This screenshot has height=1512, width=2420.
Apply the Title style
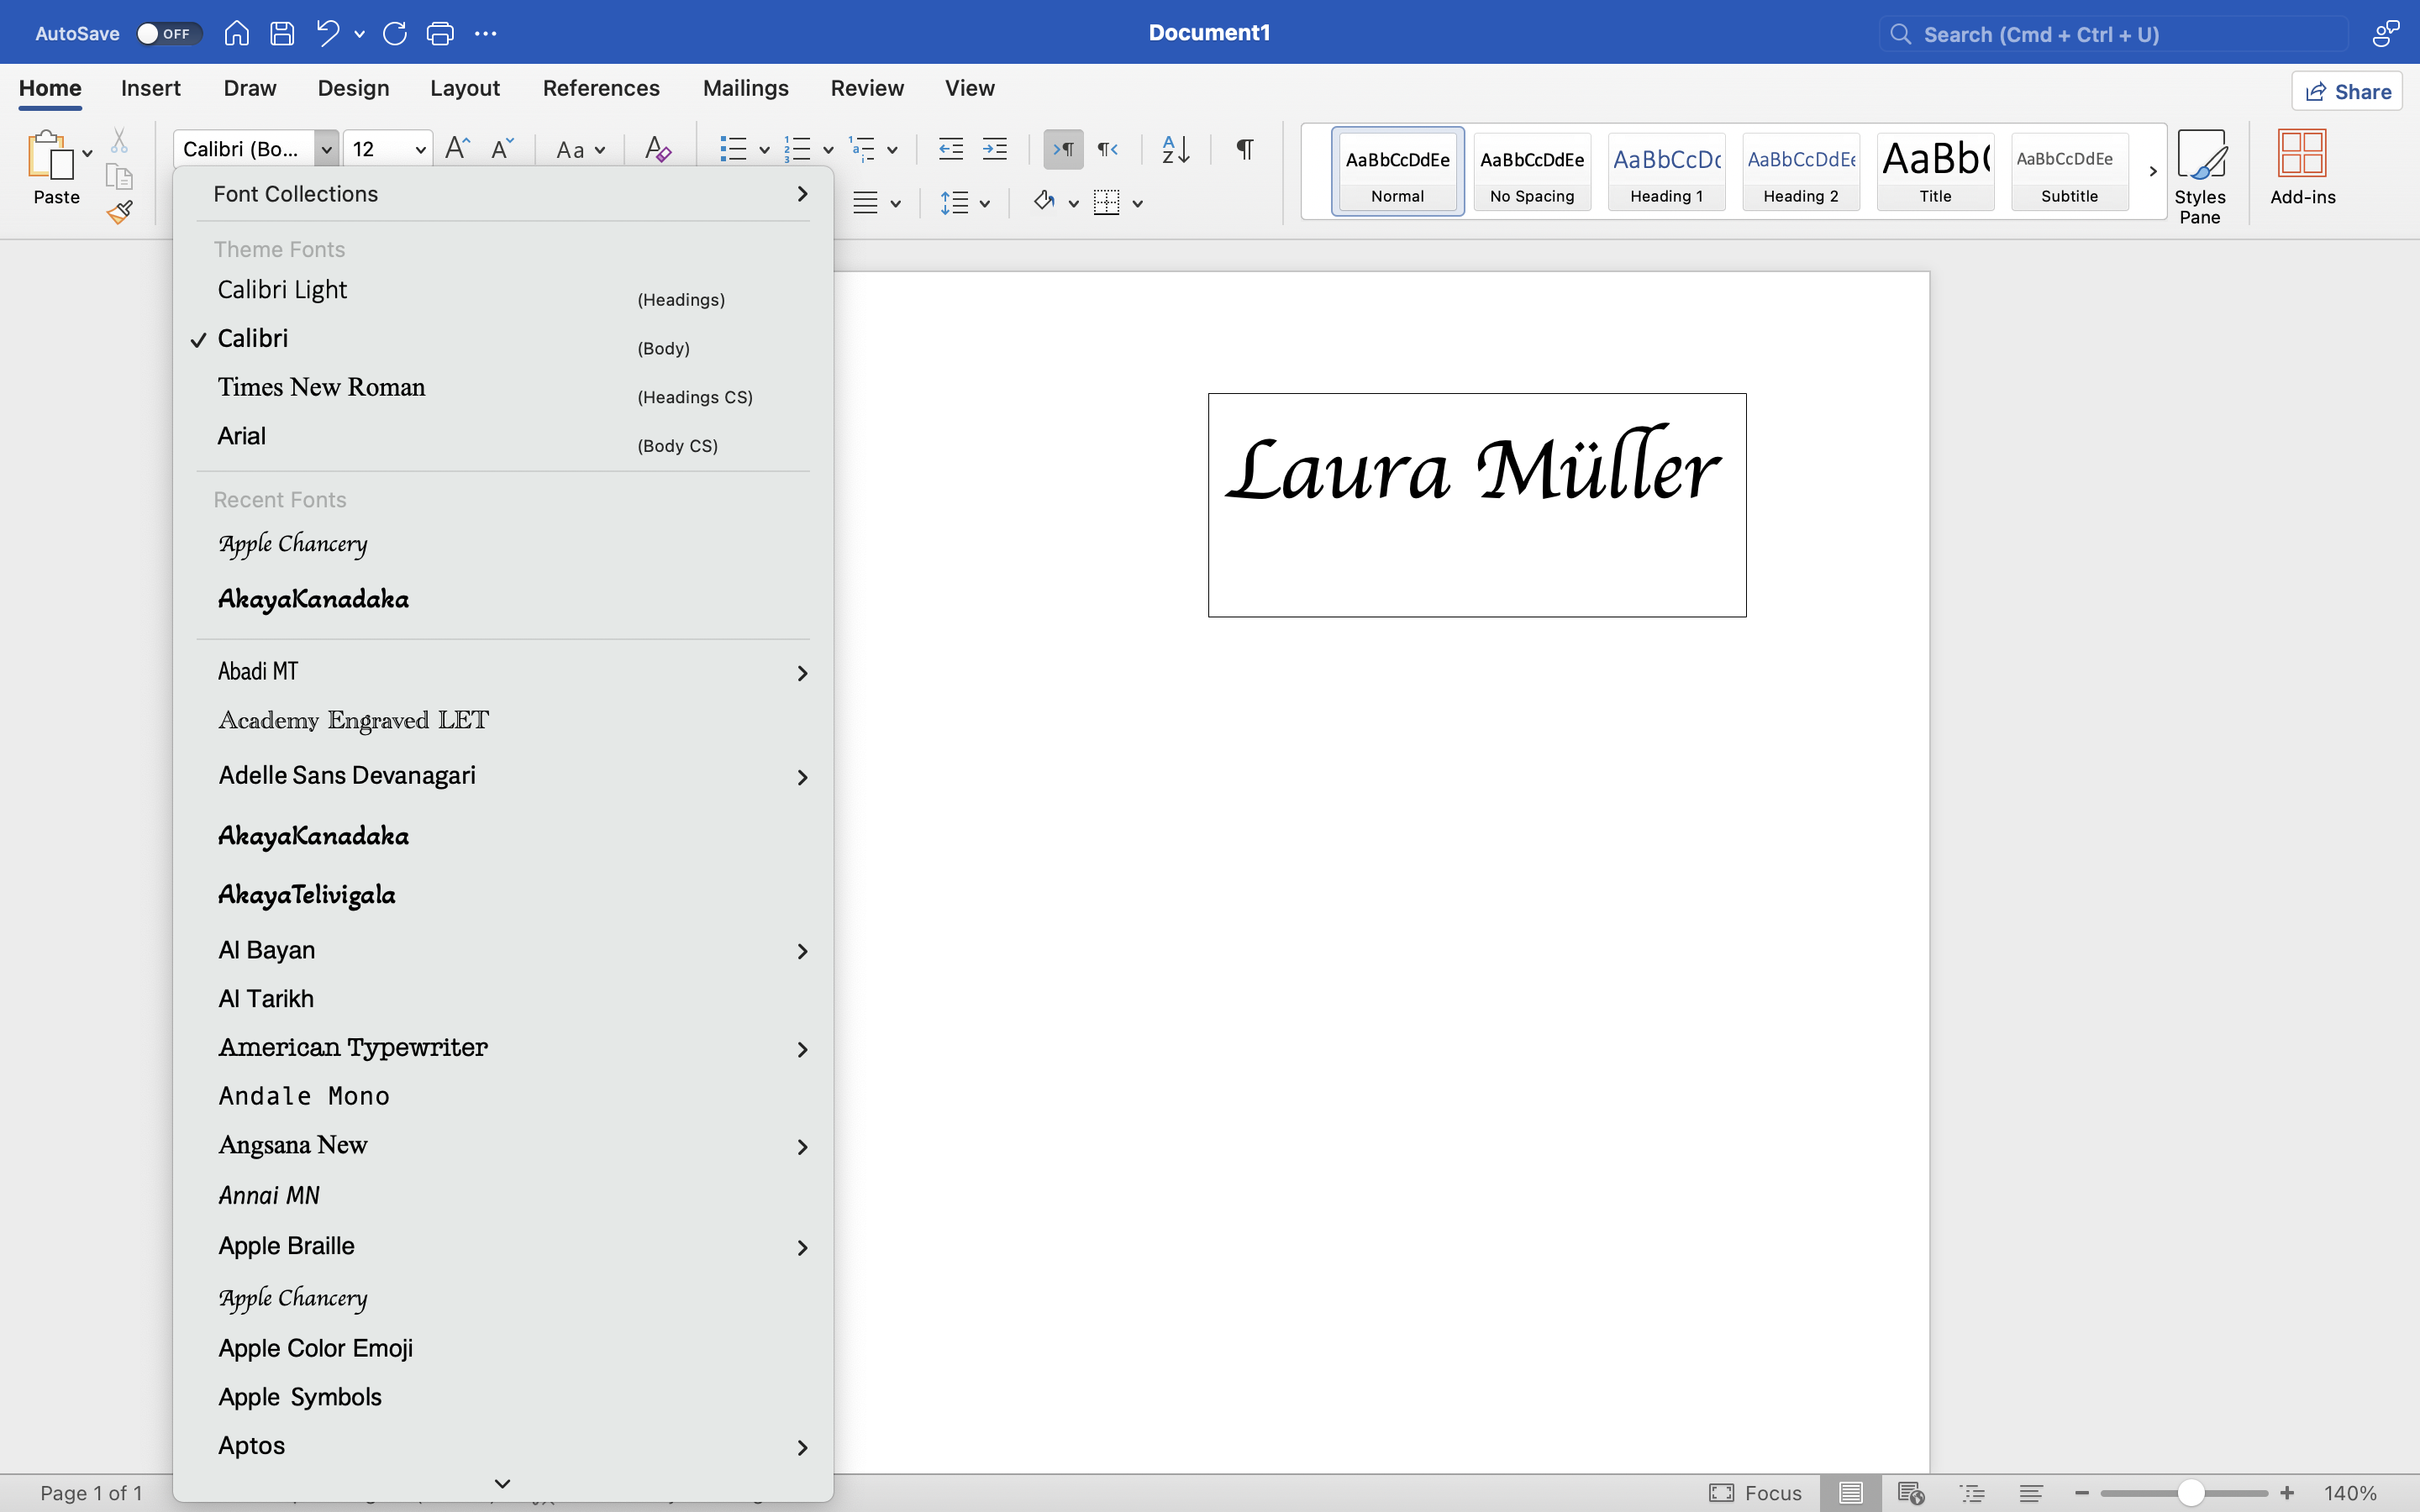1935,171
